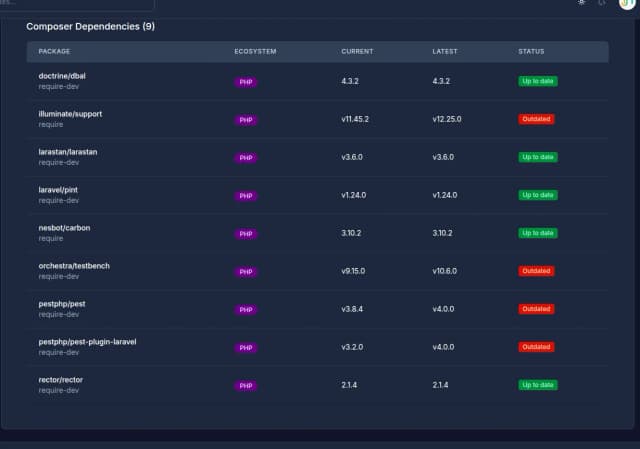640x449 pixels.
Task: Click Outdated badge for orchestra/testbench
Action: point(537,271)
